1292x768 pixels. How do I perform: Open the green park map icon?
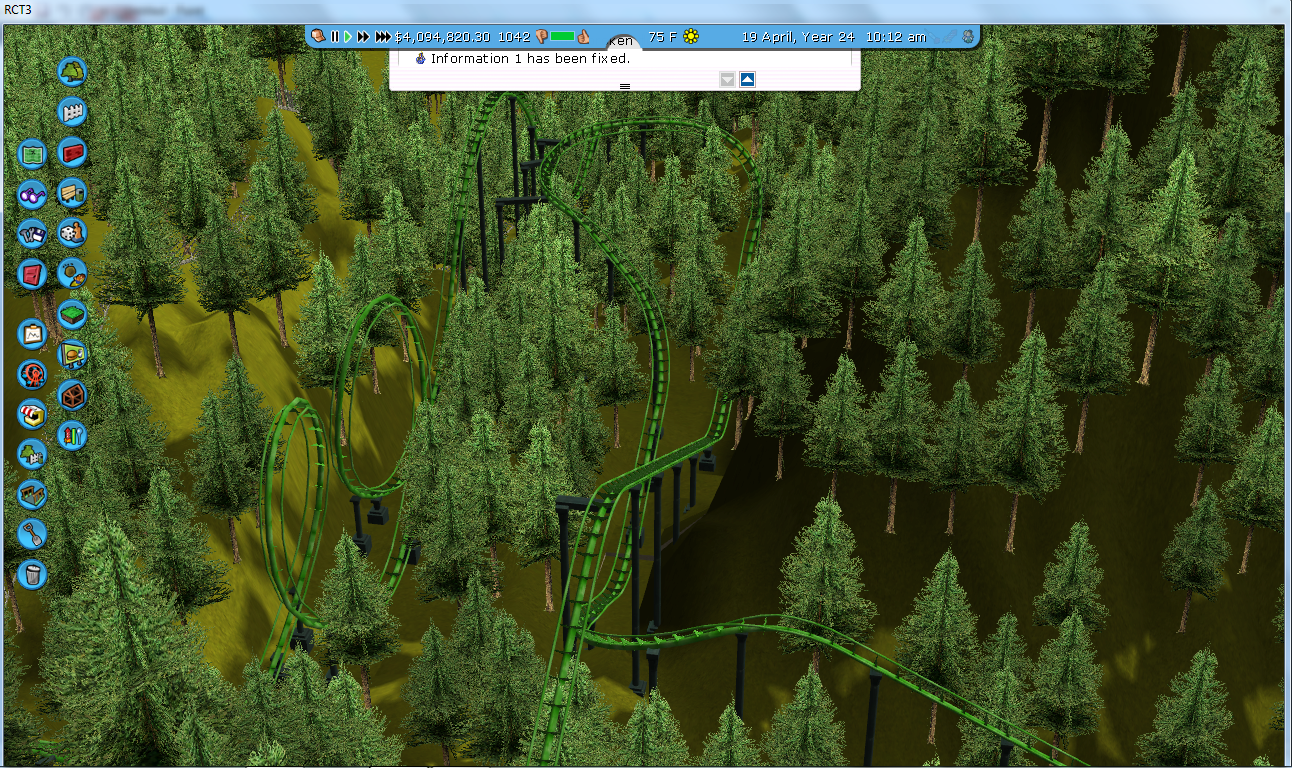click(32, 154)
